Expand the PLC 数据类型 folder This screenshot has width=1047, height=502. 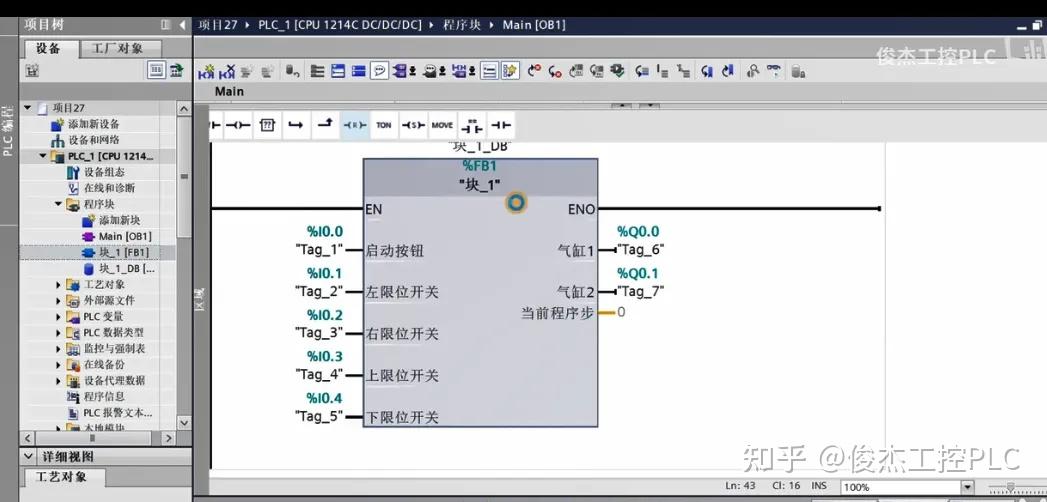coord(59,332)
